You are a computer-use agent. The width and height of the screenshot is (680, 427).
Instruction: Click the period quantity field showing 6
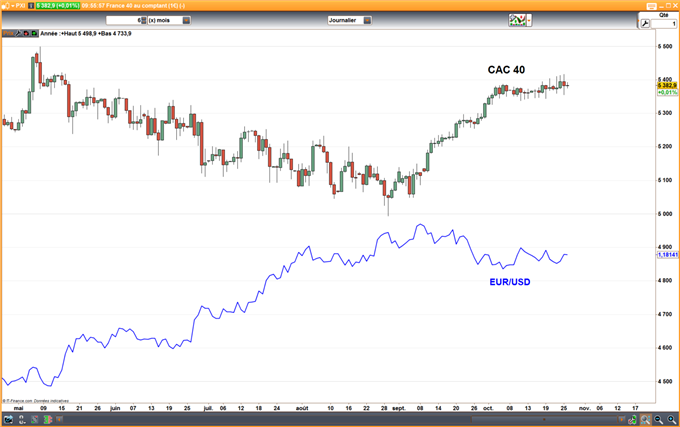[124, 20]
